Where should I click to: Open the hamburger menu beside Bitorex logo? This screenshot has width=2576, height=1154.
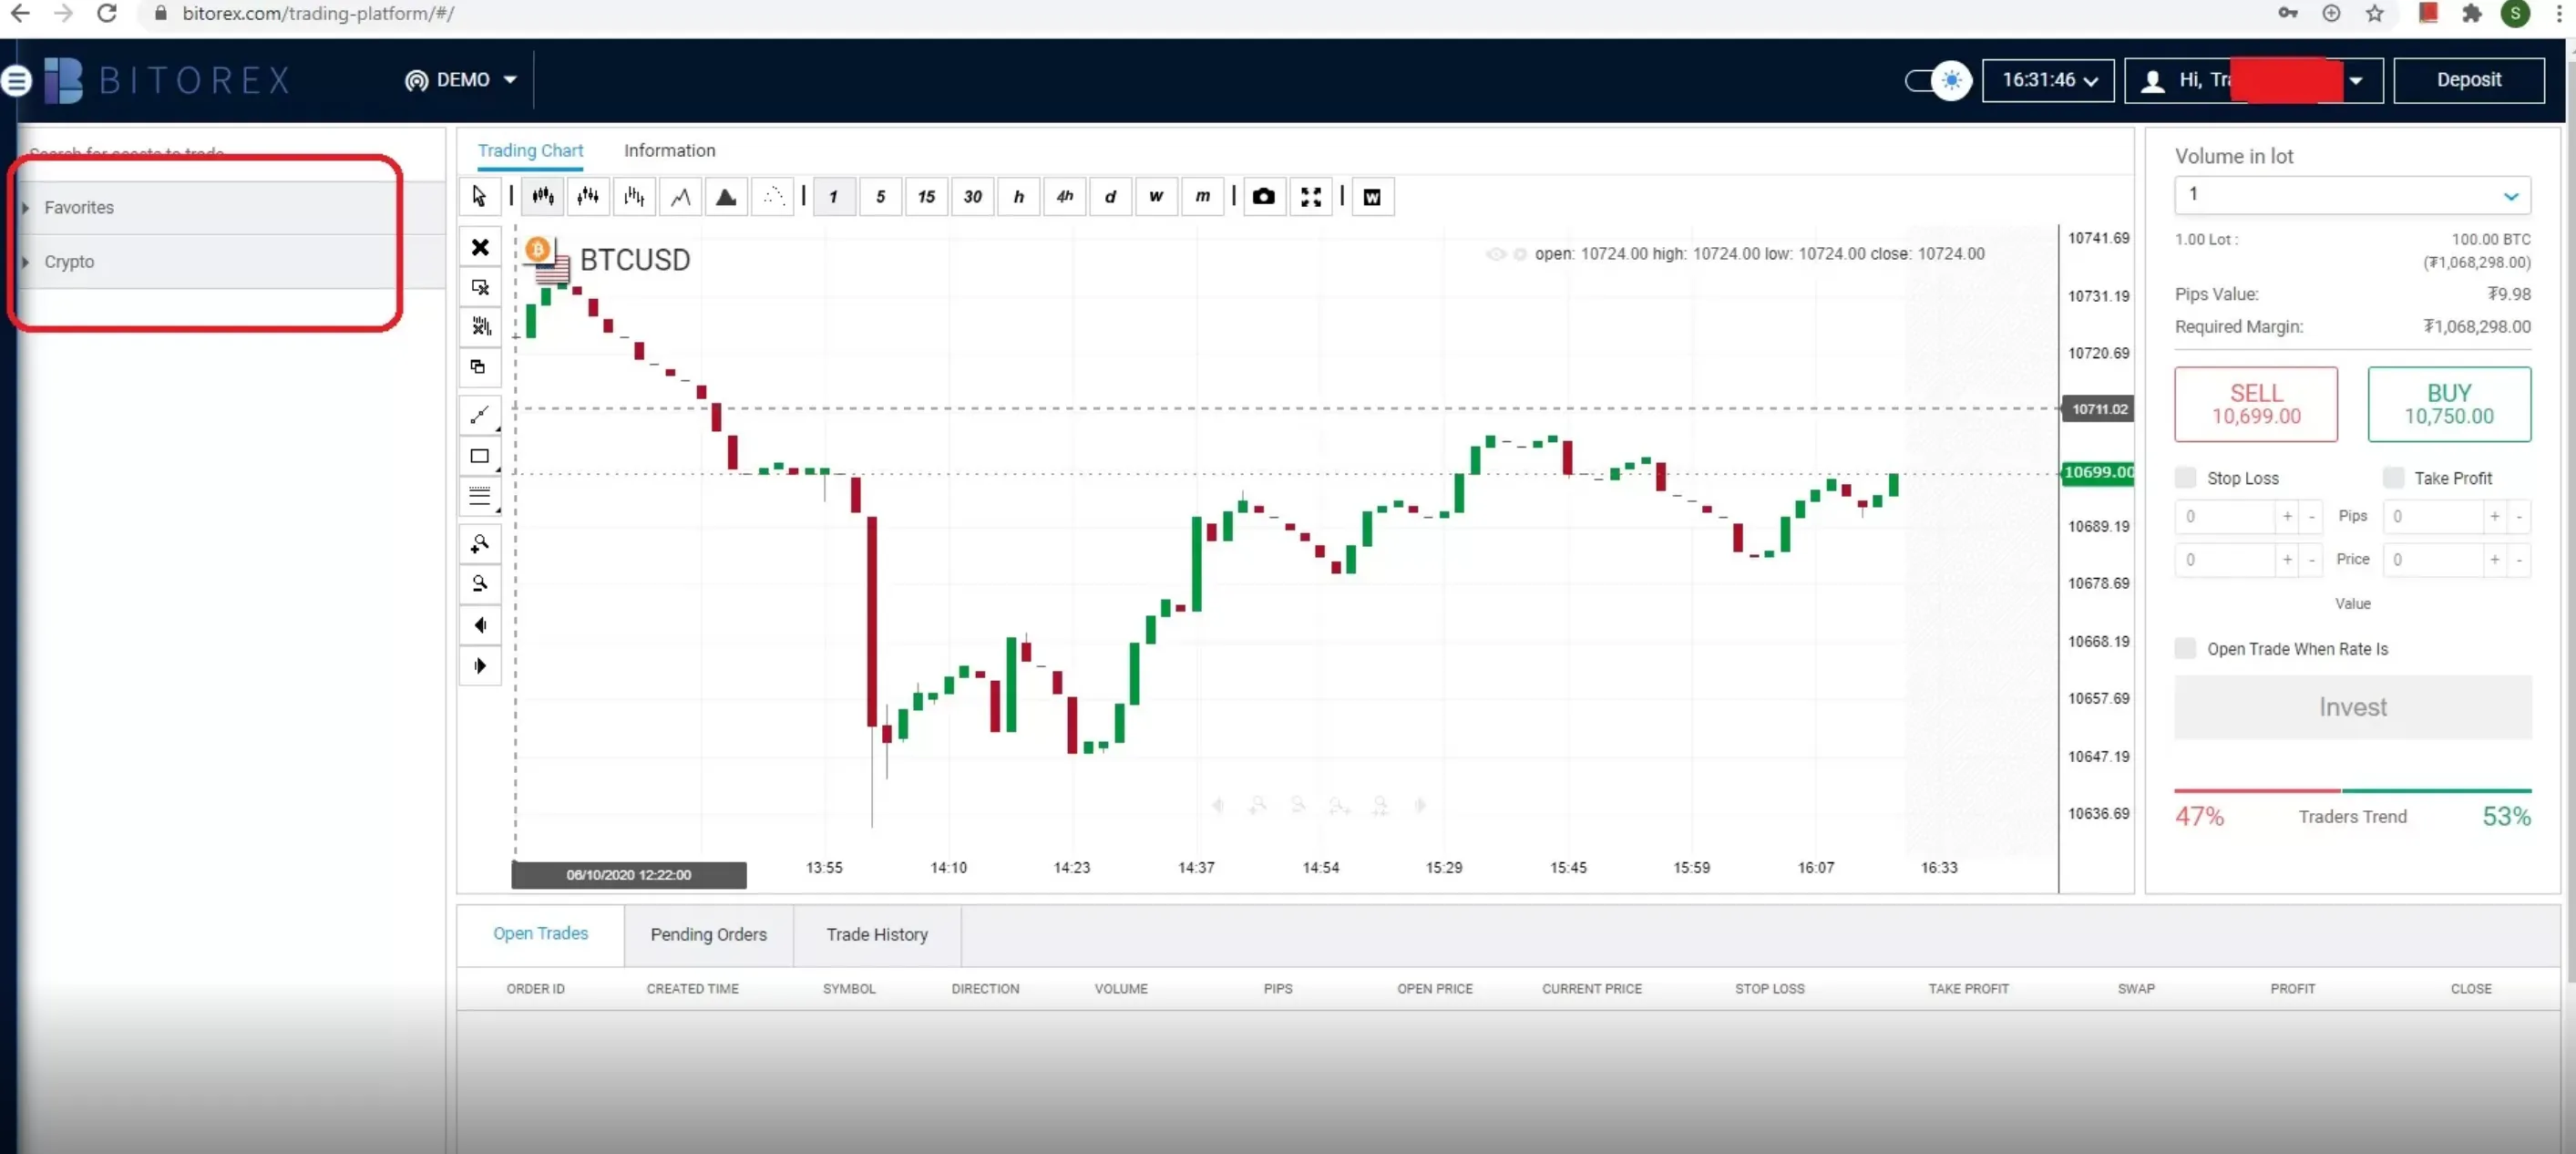point(16,80)
